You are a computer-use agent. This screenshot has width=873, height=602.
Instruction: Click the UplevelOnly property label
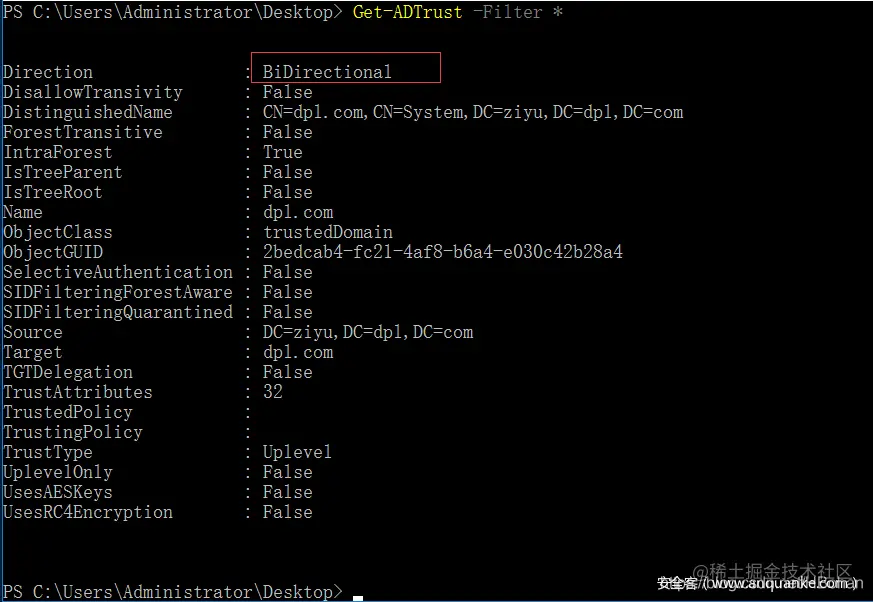(58, 472)
